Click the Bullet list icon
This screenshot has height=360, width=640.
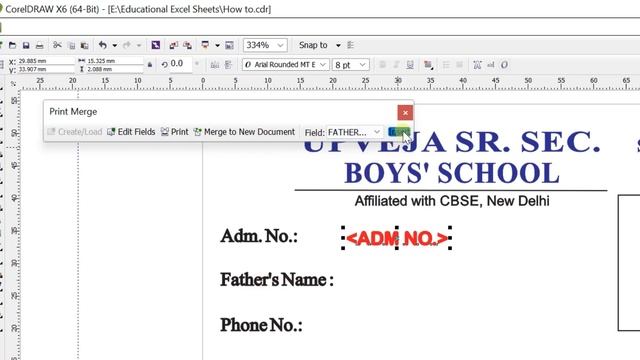coord(446,65)
